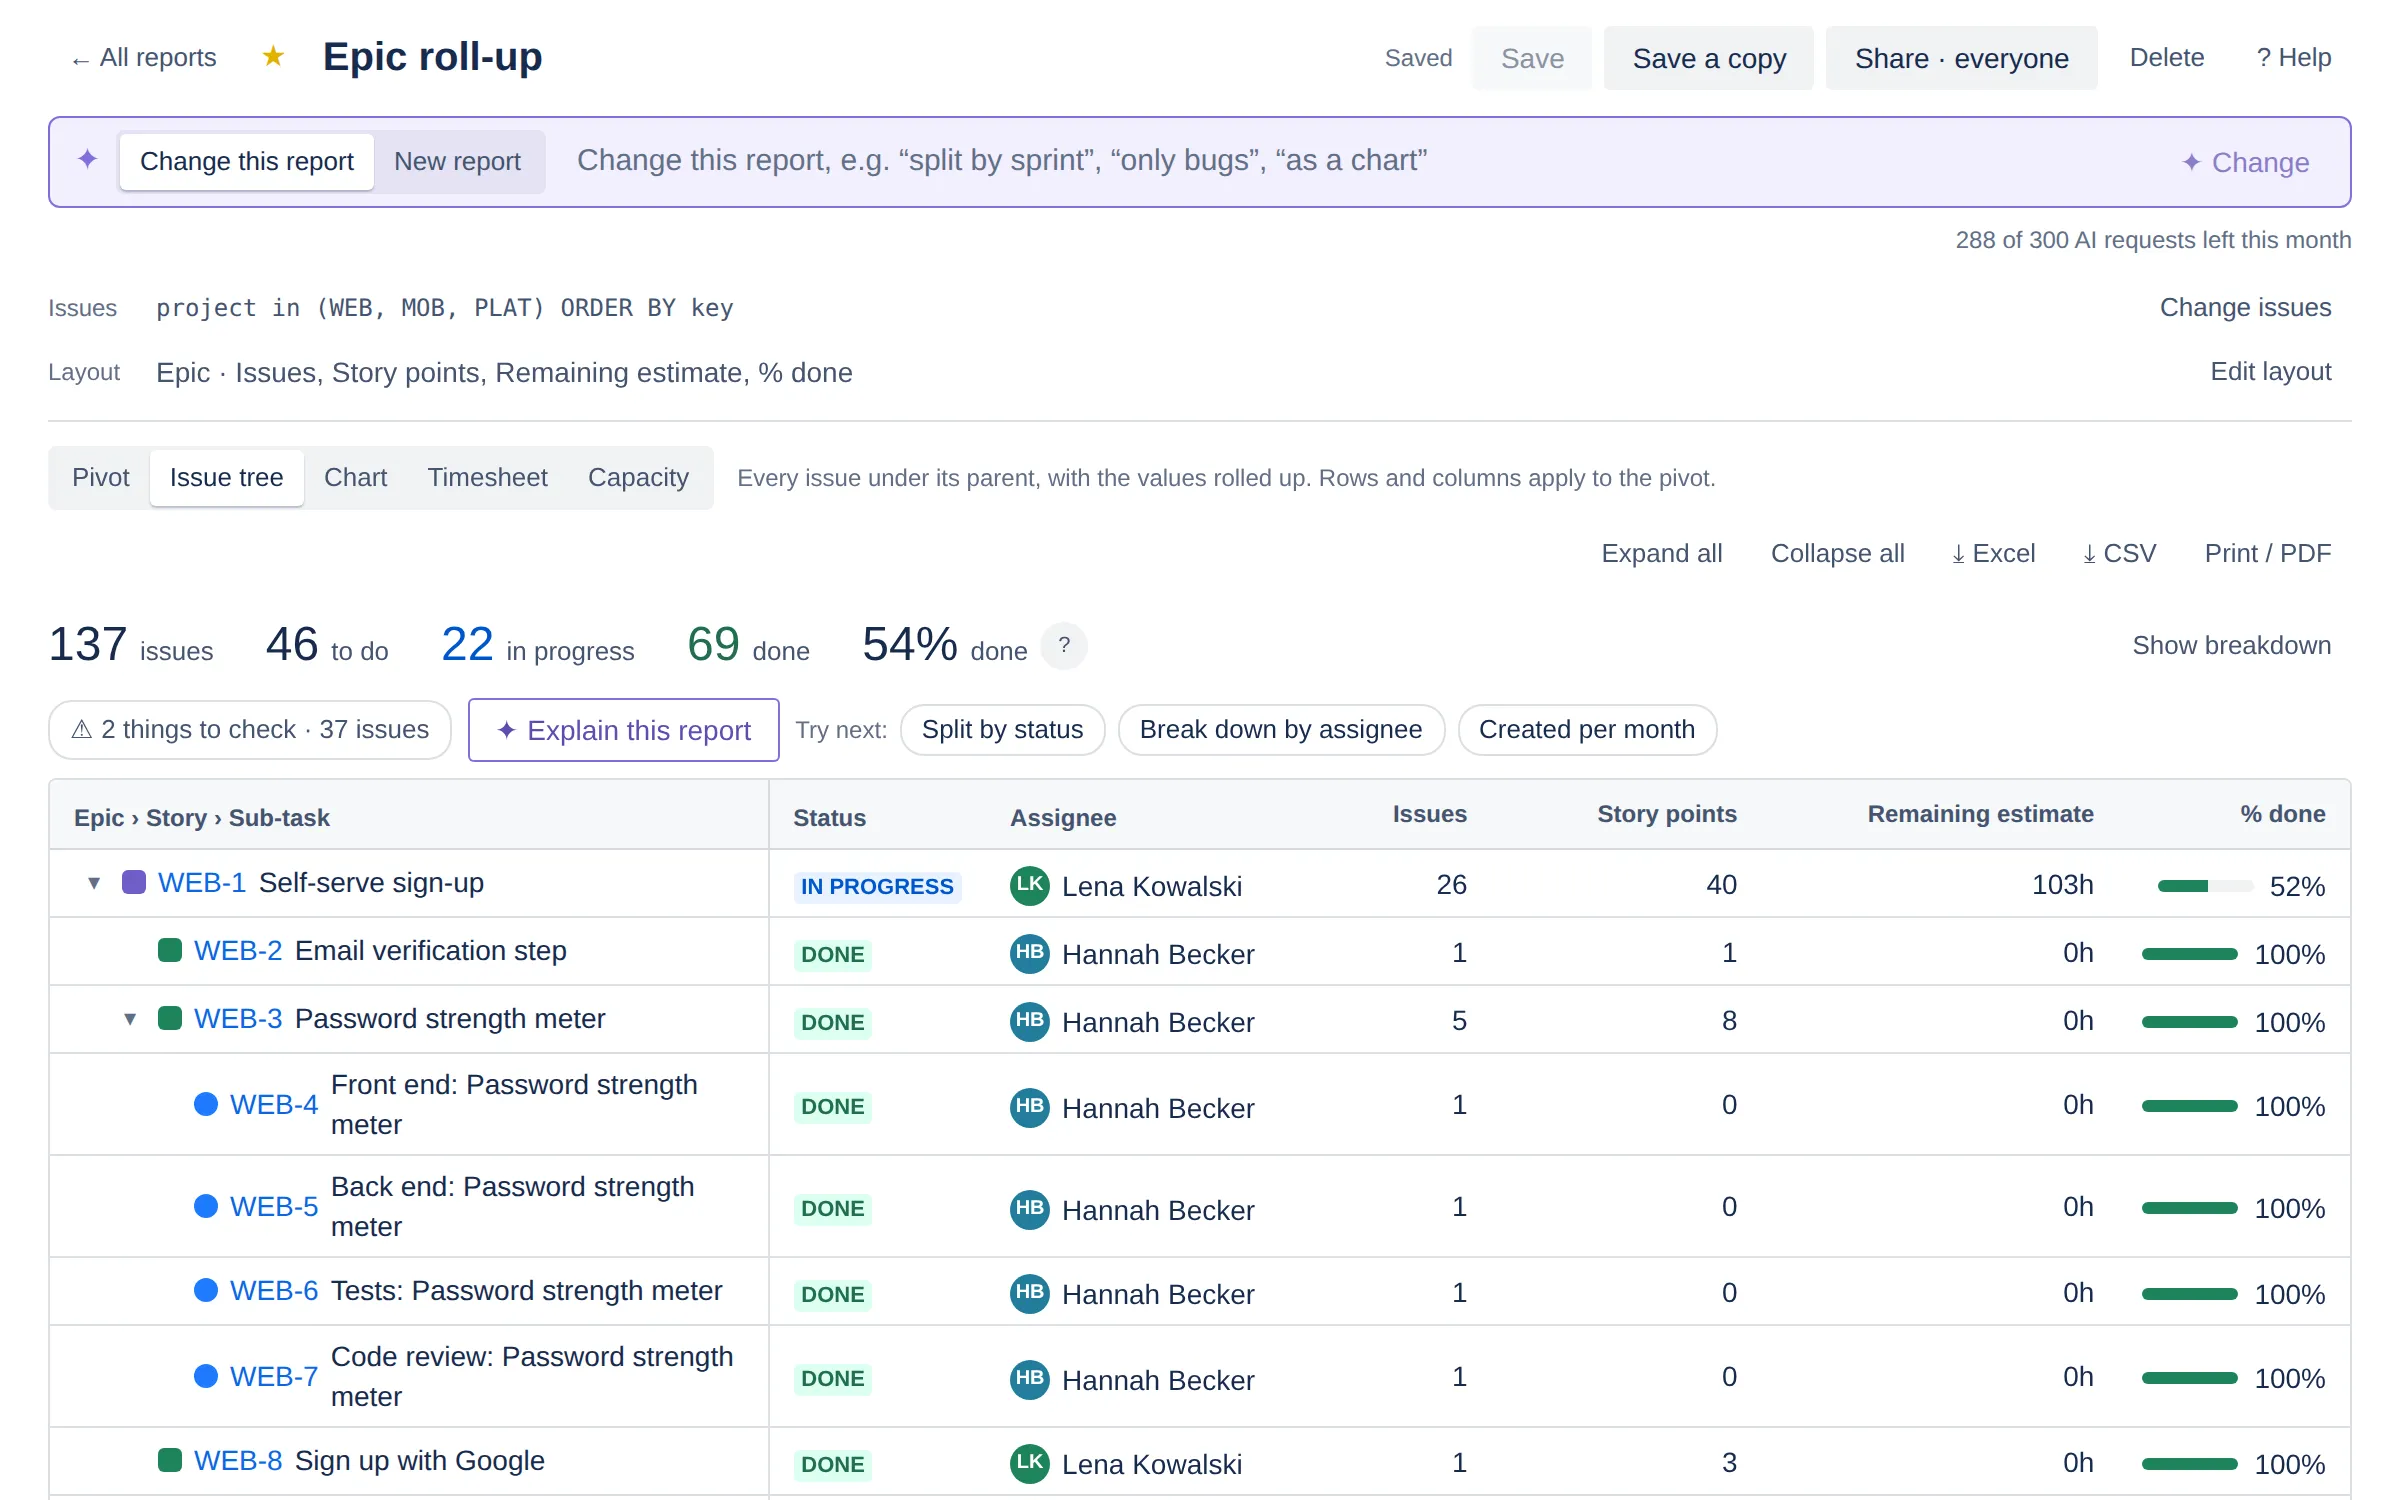Click Break down by assignee suggestion
This screenshot has height=1500, width=2400.
click(1280, 730)
